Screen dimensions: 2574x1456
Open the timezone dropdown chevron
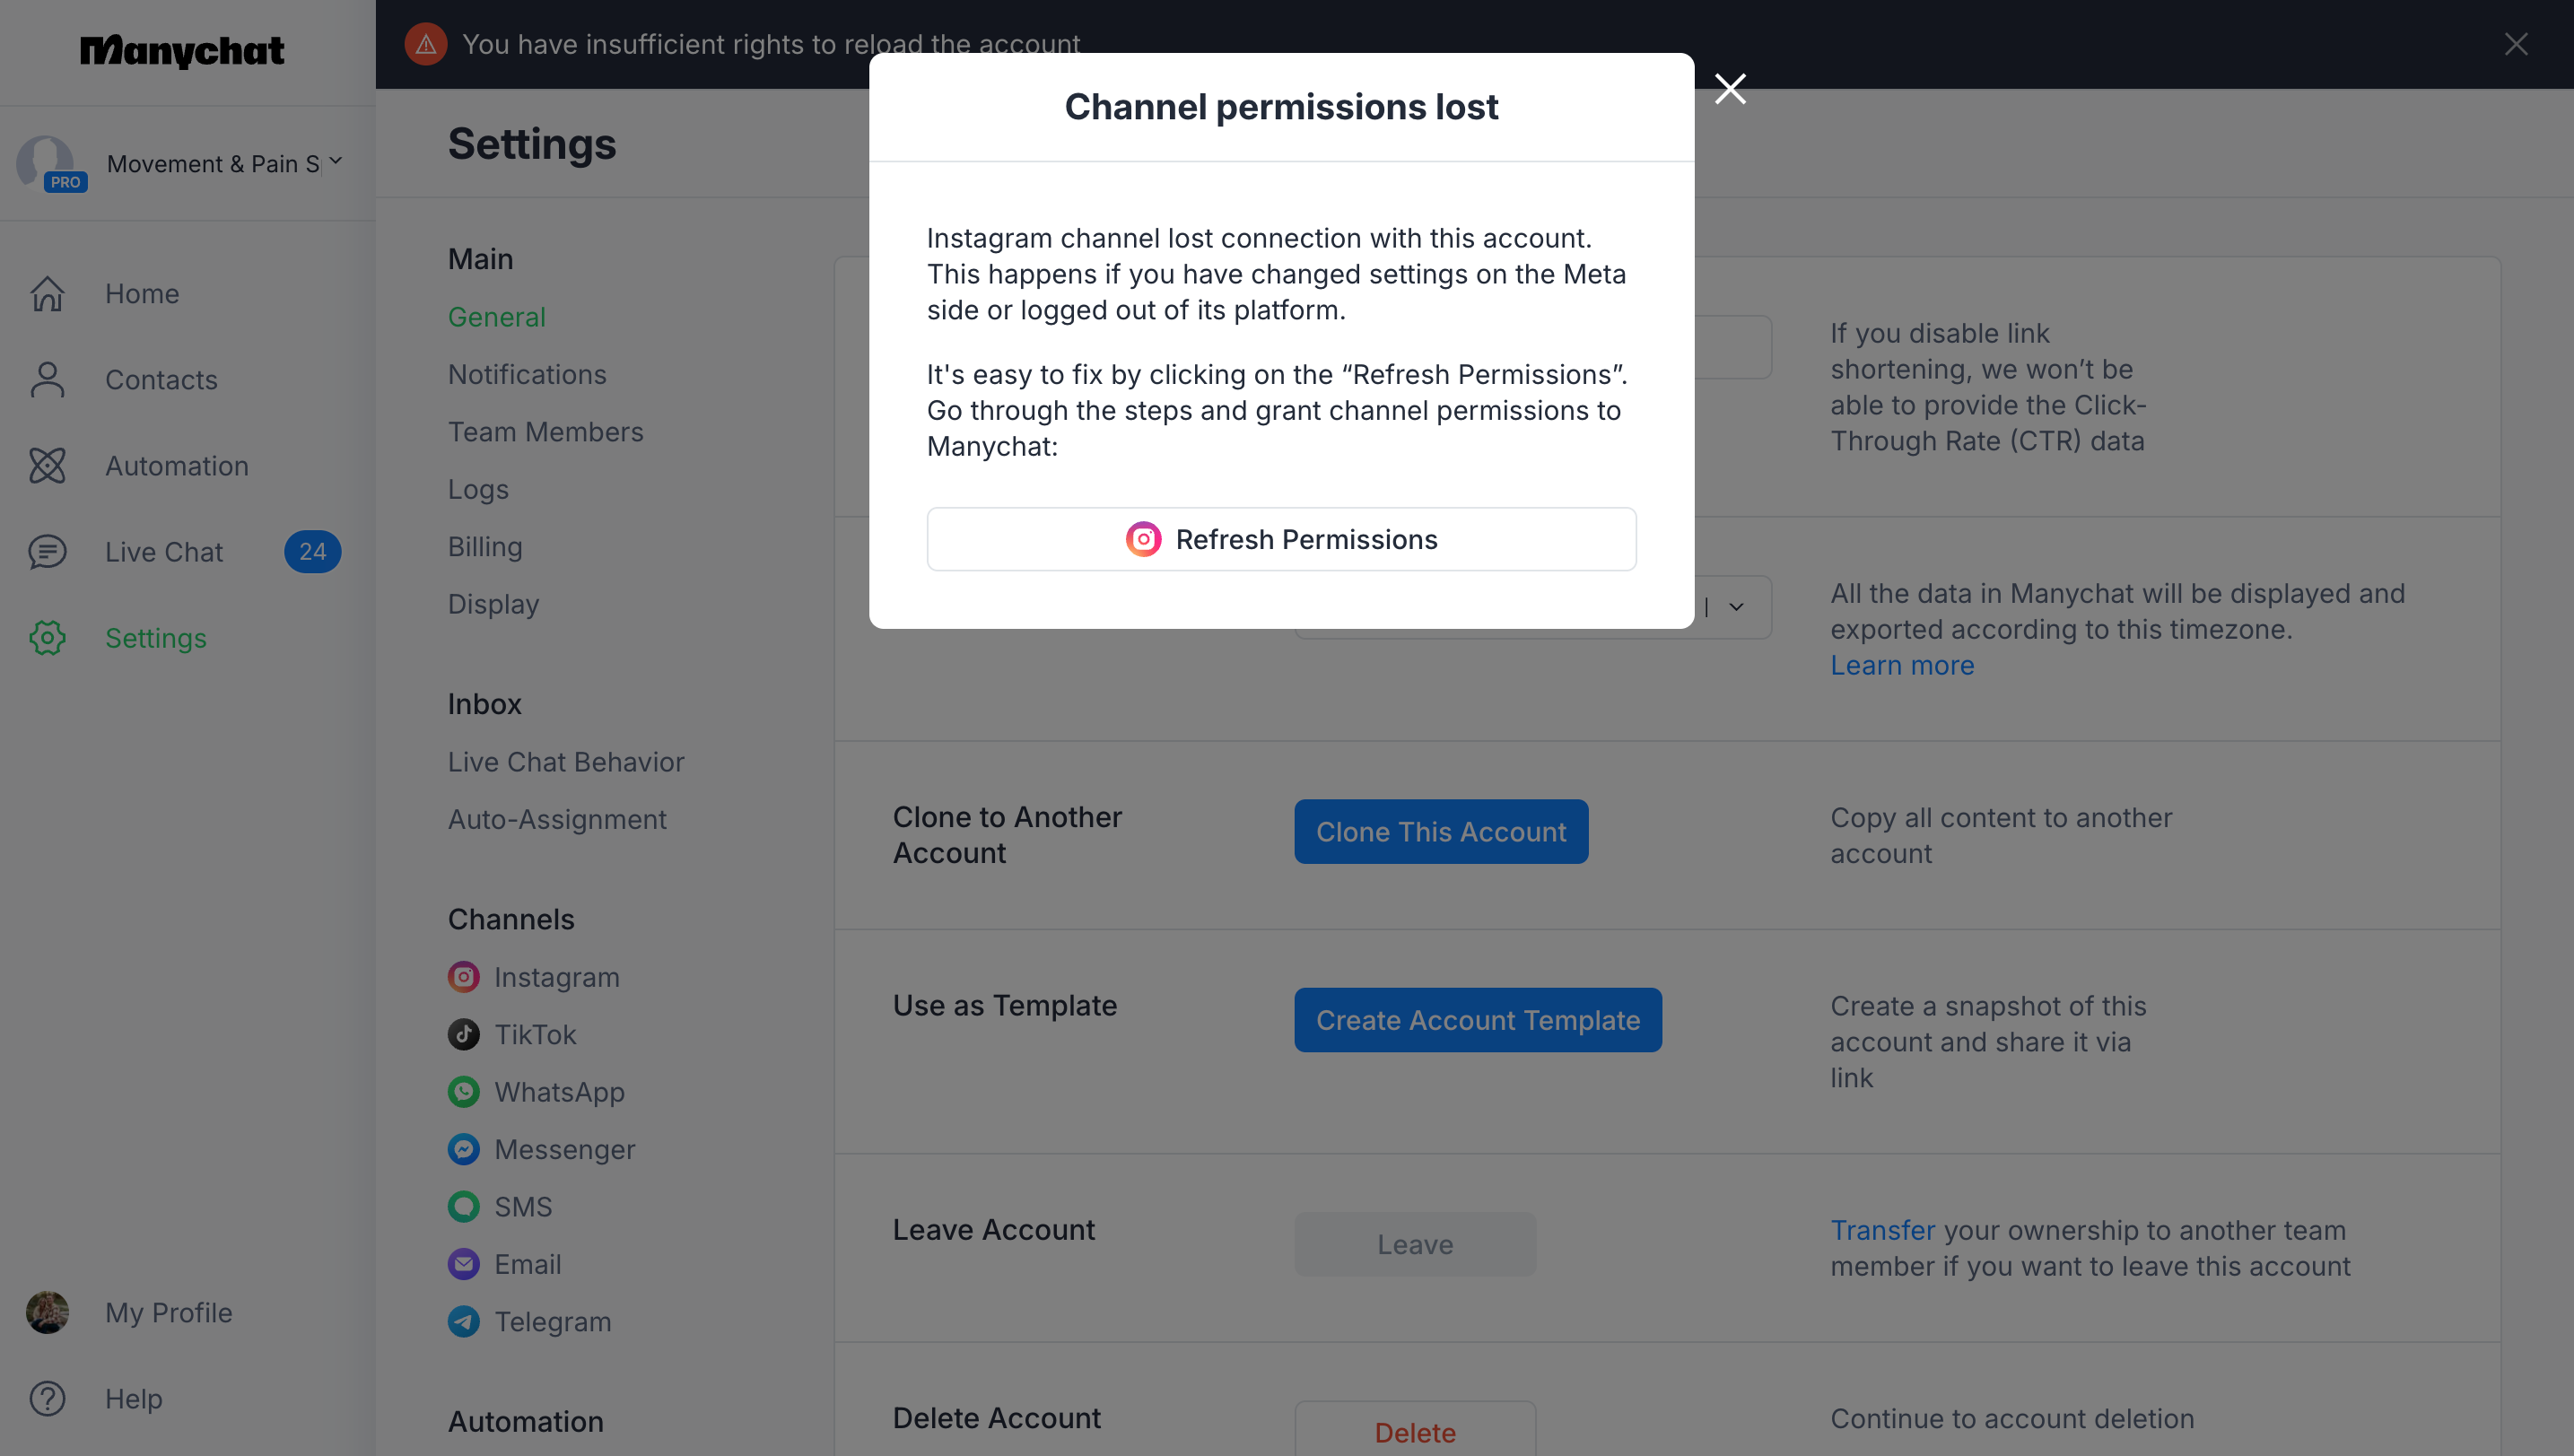pyautogui.click(x=1736, y=607)
